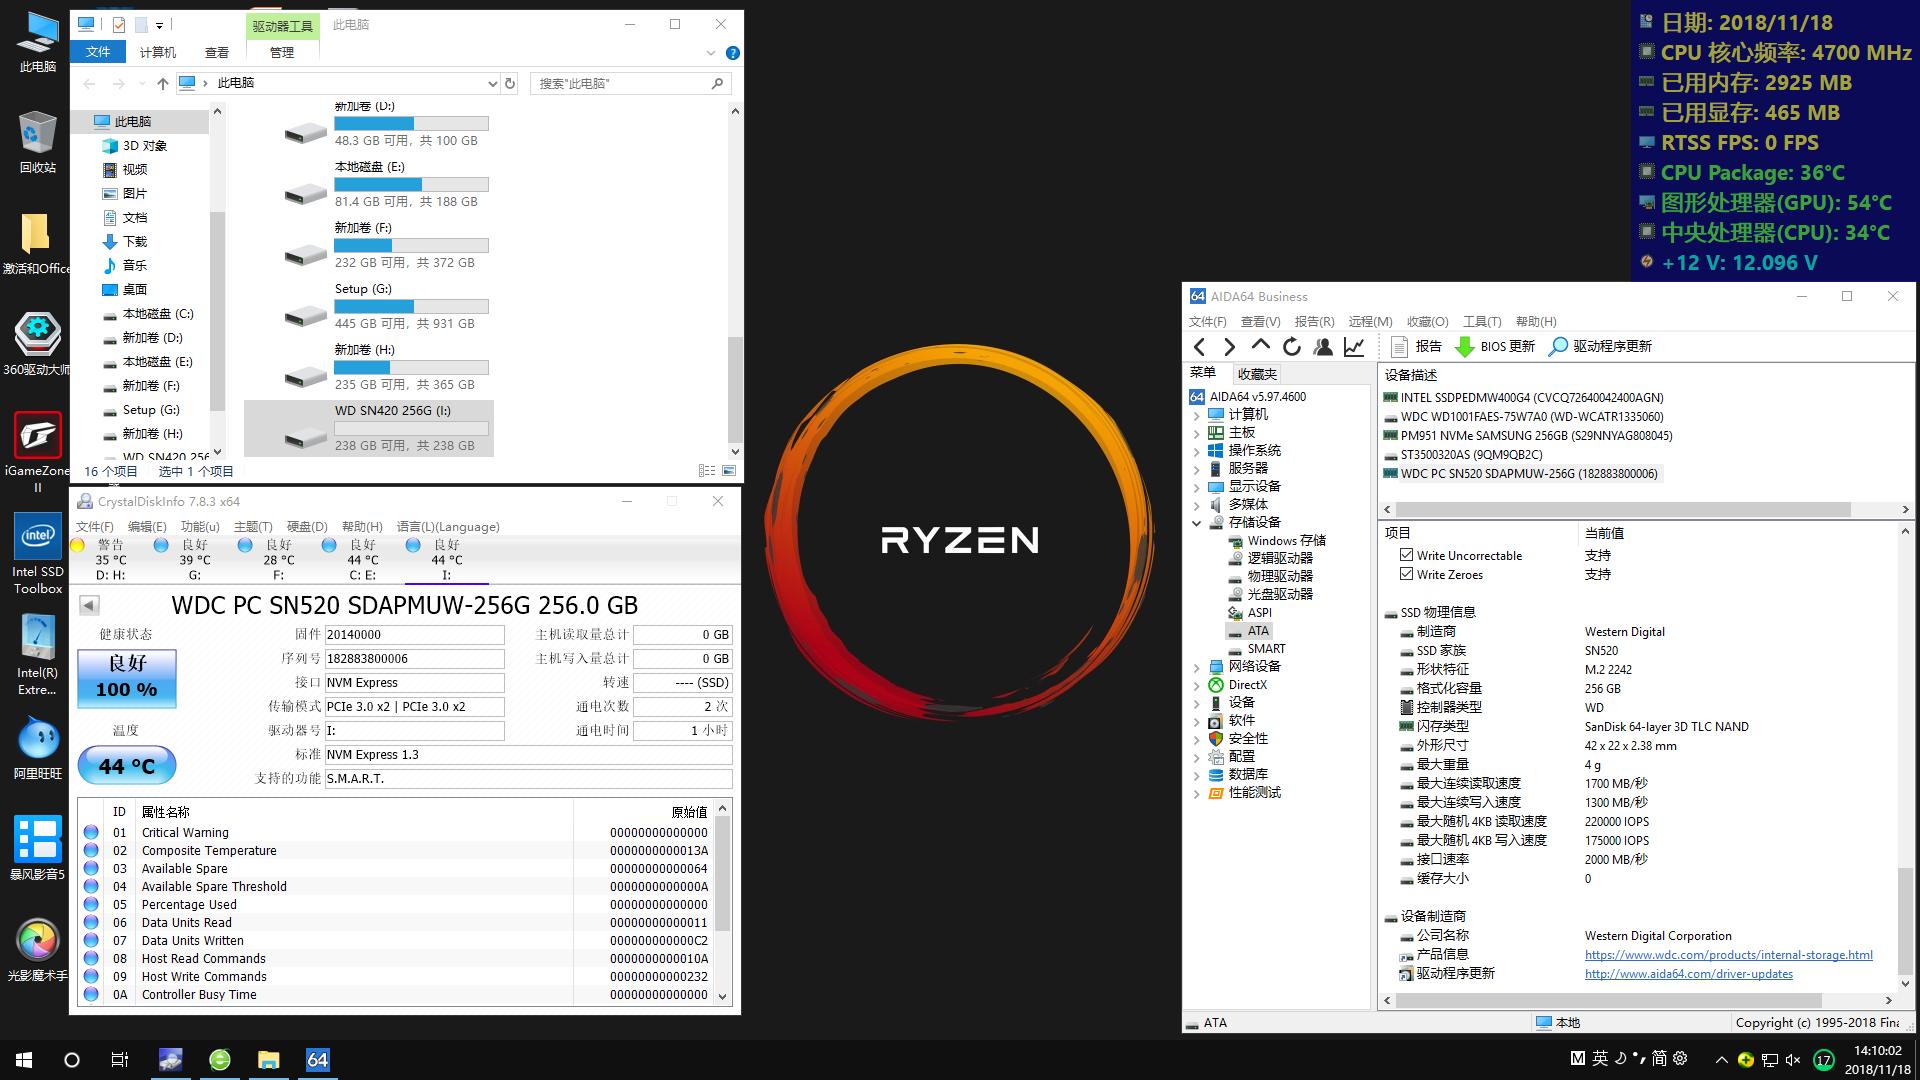Collapse the 存储设备 tree node

1196,521
